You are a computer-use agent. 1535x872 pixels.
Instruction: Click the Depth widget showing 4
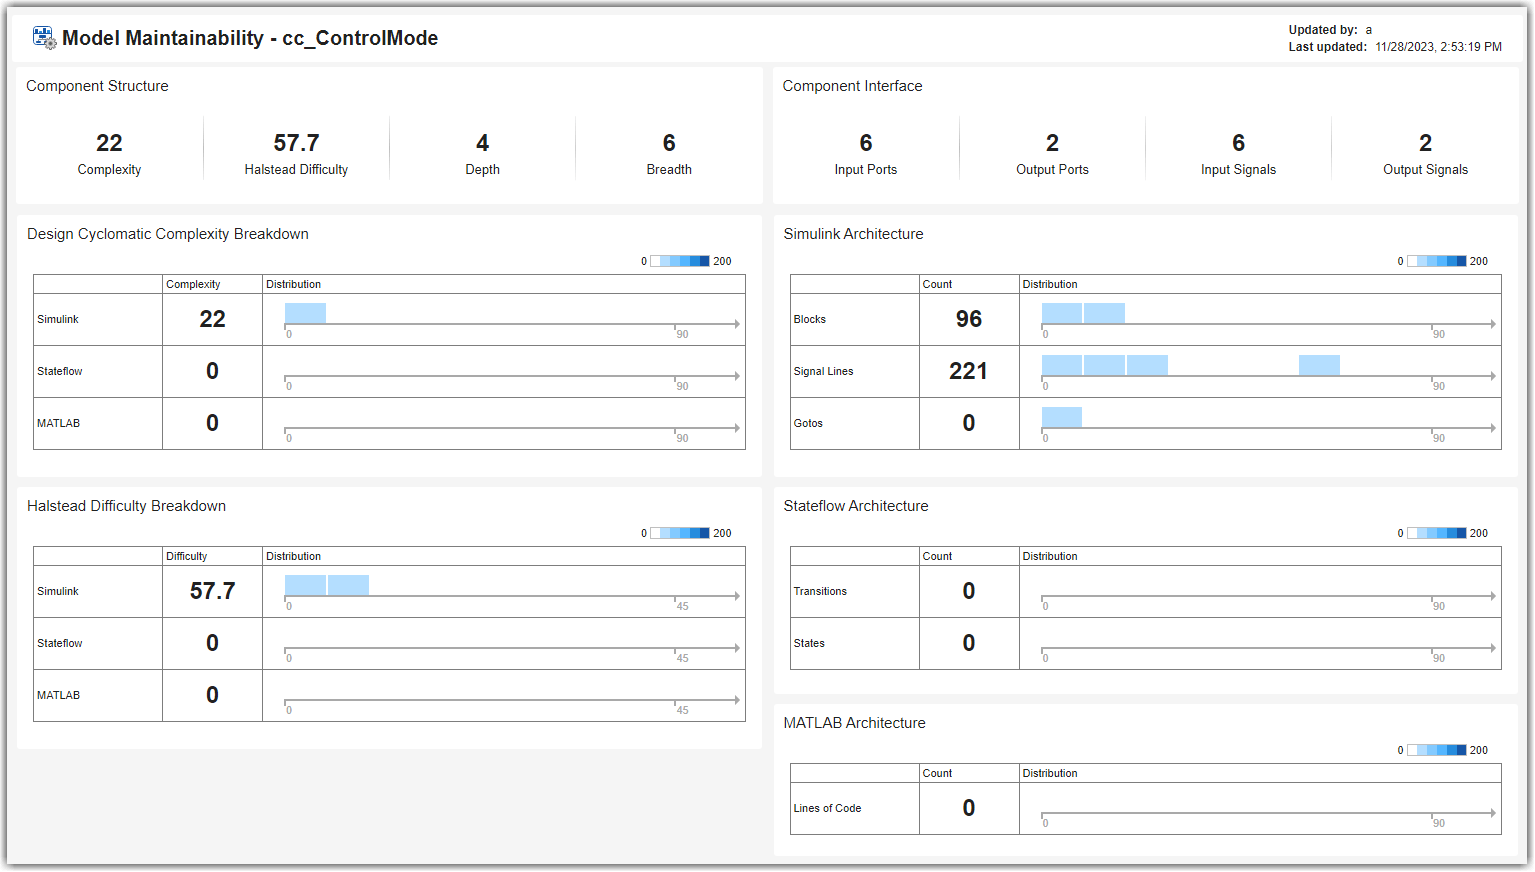click(482, 153)
